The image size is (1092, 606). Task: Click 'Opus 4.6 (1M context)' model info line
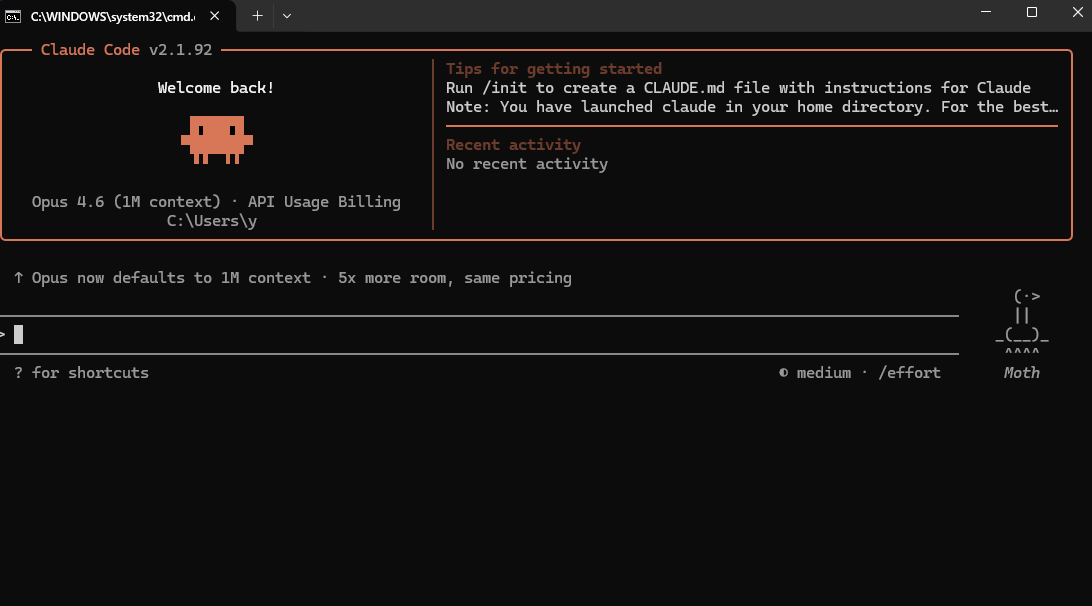[216, 202]
